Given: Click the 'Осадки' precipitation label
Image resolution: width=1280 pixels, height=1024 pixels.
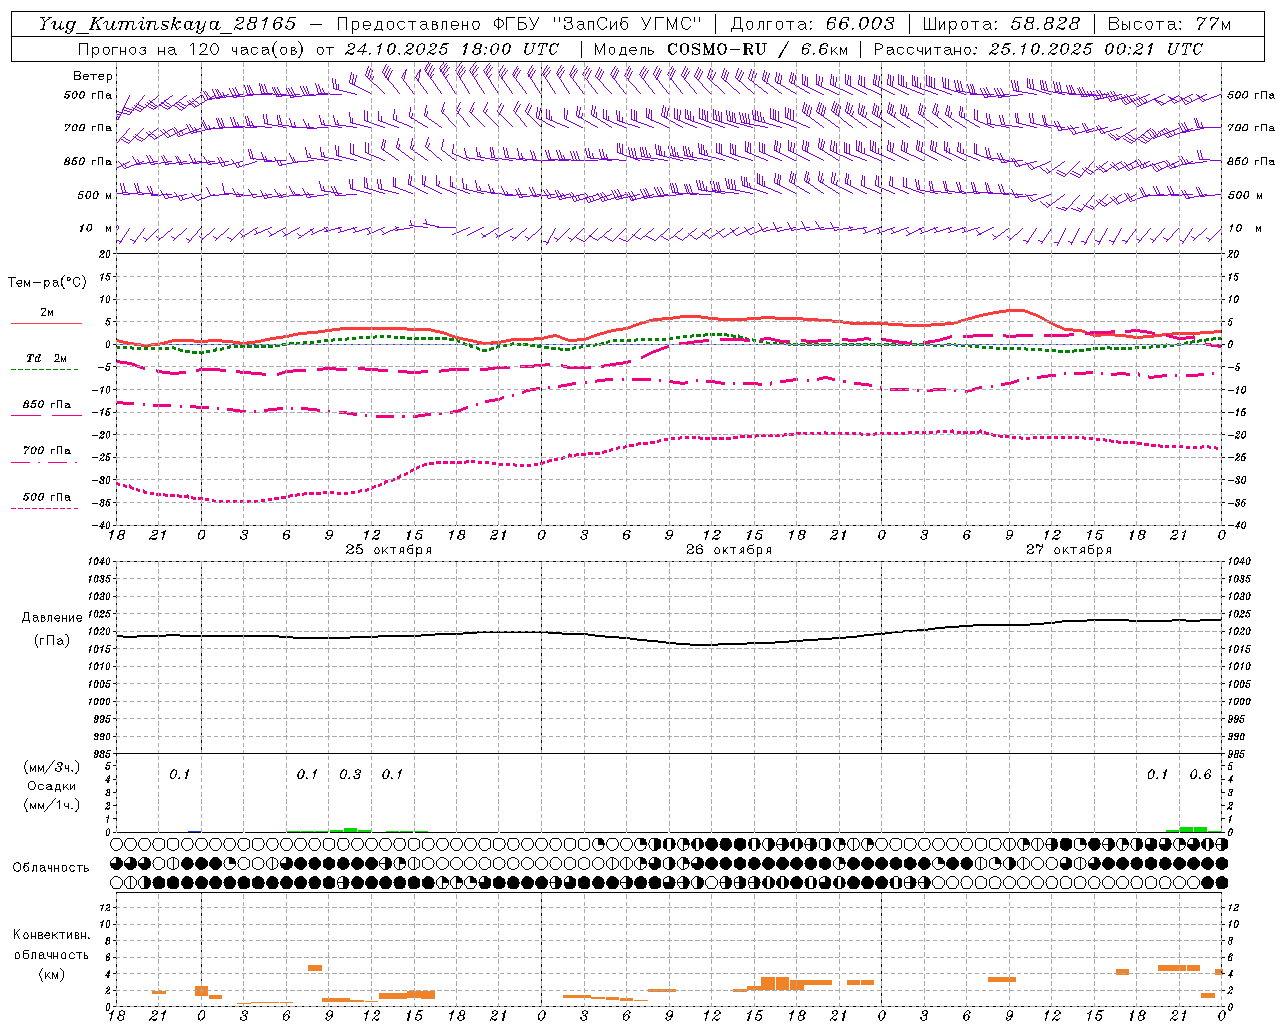Looking at the screenshot, I should pyautogui.click(x=52, y=786).
